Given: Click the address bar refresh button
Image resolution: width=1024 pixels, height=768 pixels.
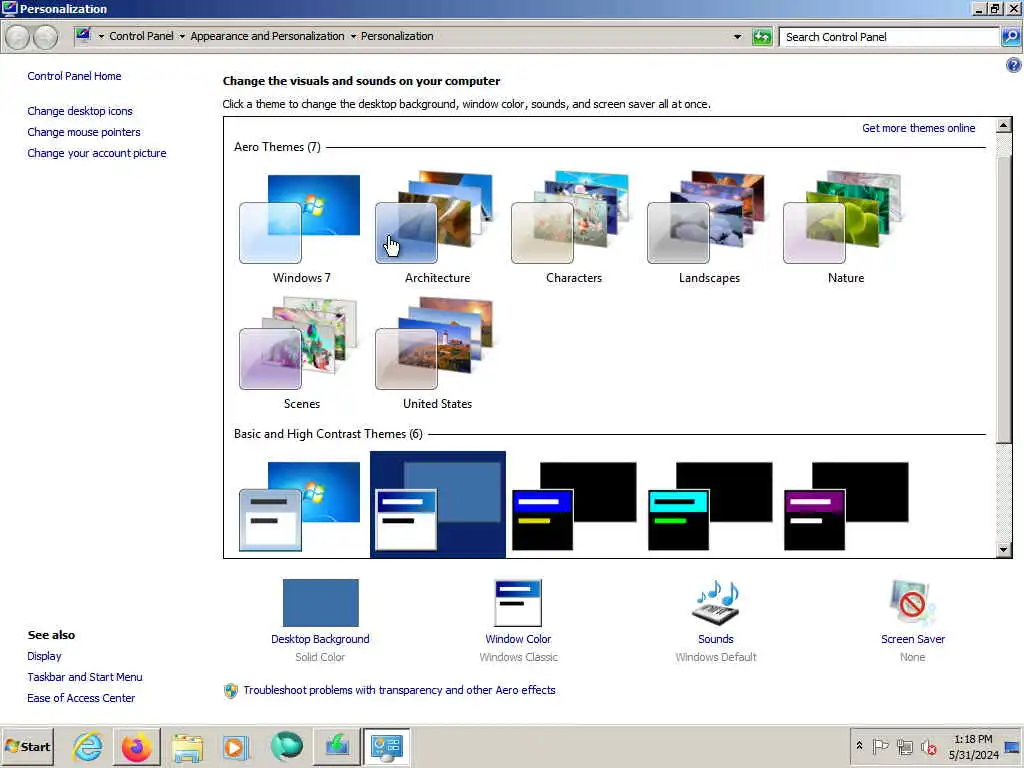Looking at the screenshot, I should (x=761, y=37).
